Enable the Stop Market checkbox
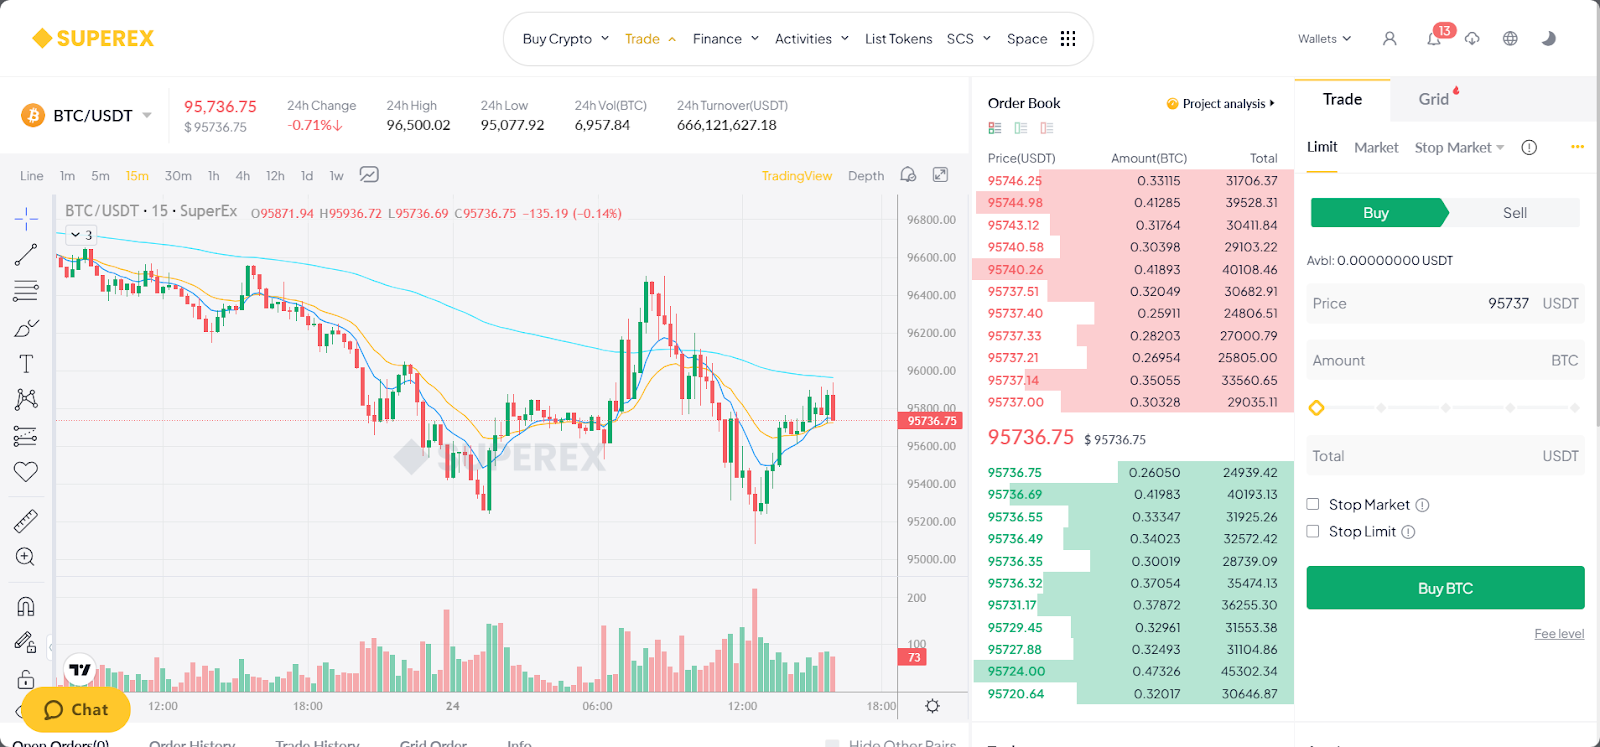Viewport: 1600px width, 747px height. (x=1313, y=504)
